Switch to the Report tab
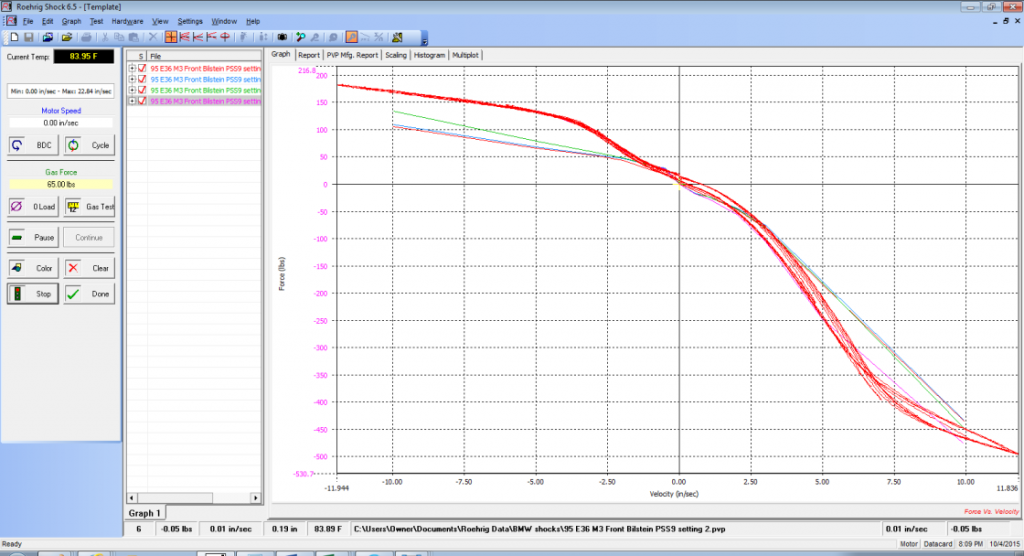The image size is (1024, 556). (309, 56)
